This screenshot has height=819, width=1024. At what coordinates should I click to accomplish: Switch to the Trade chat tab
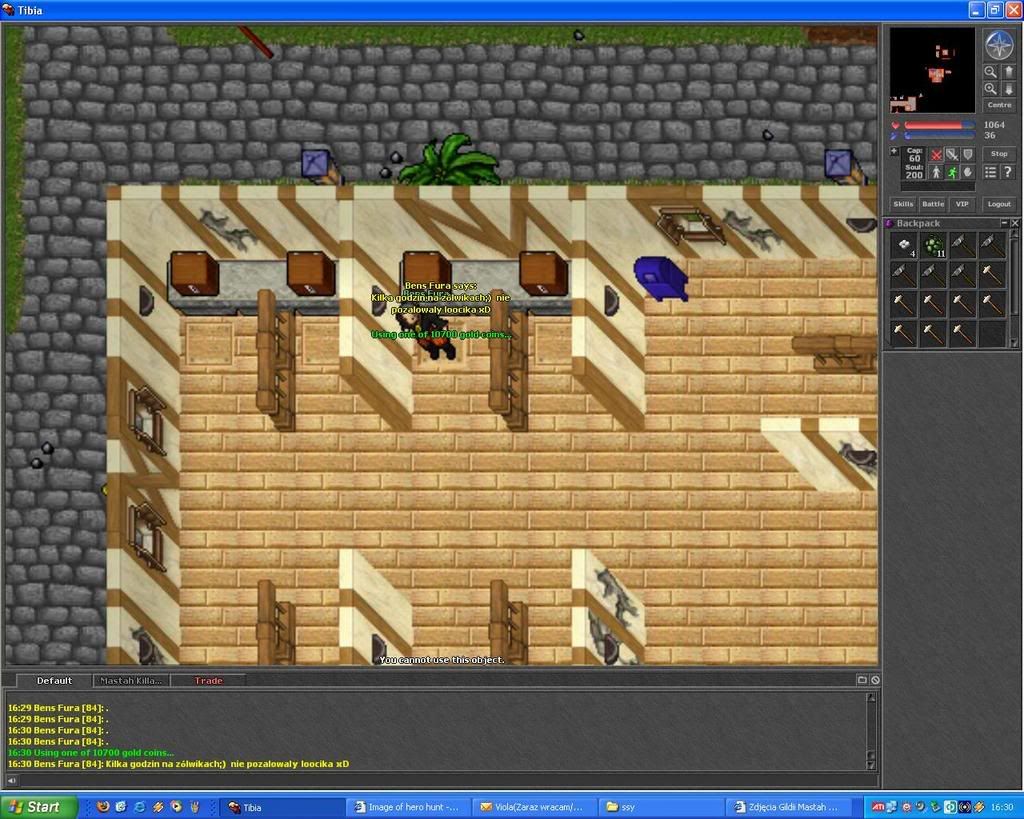click(x=208, y=681)
